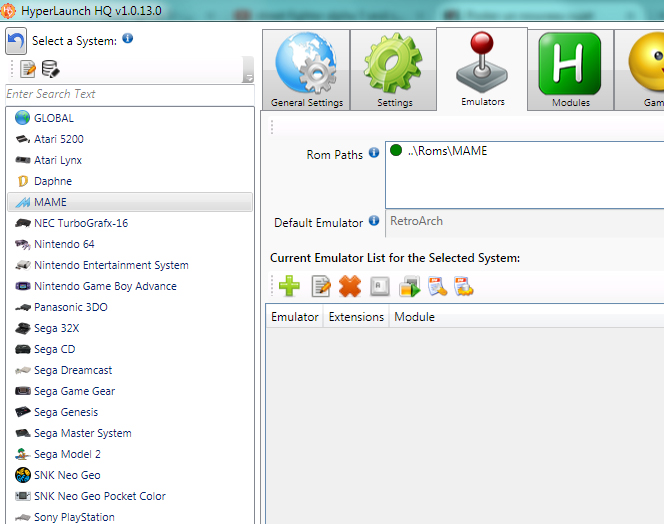Click the search document magnifier icon
The height and width of the screenshot is (524, 664).
pos(437,286)
